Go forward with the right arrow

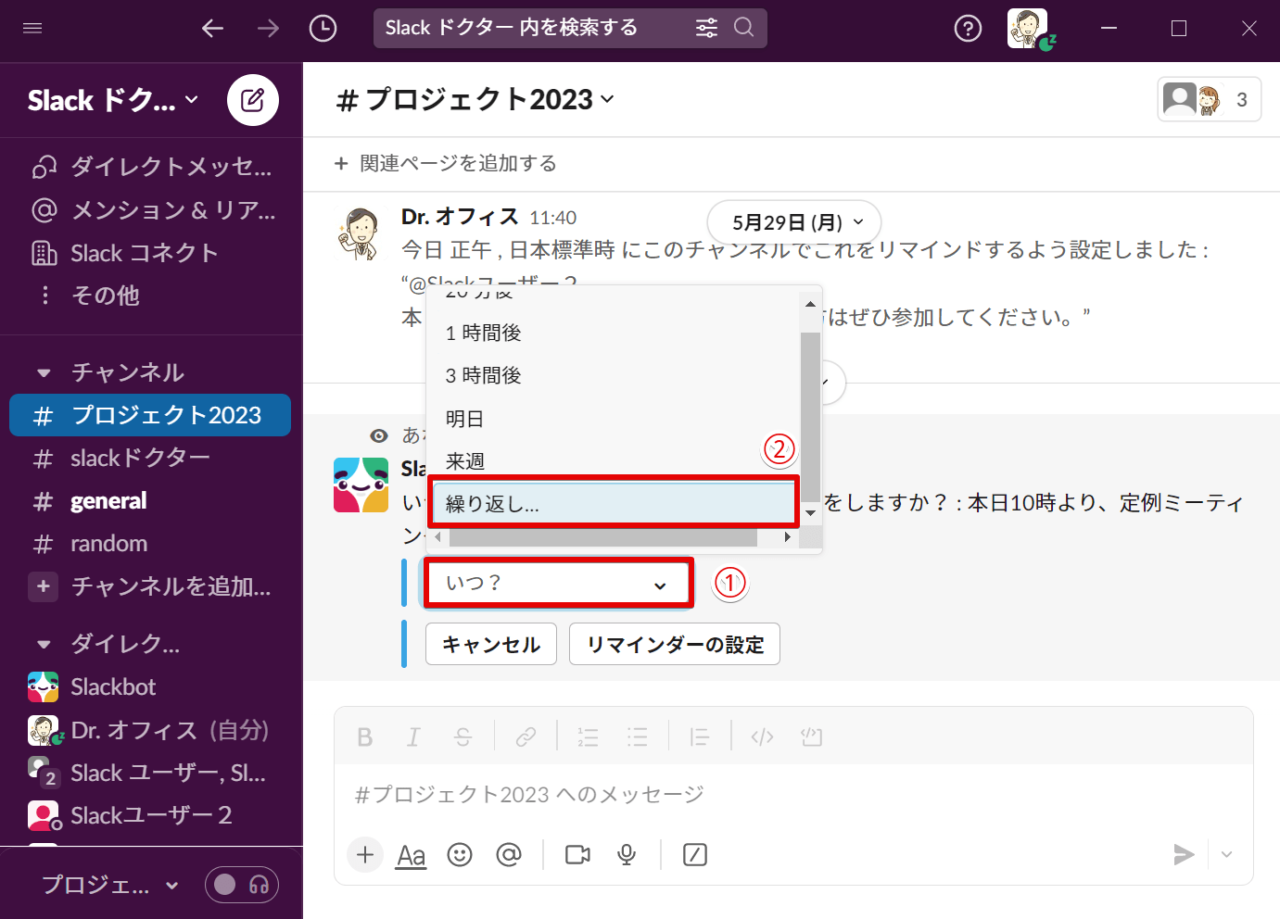click(268, 28)
